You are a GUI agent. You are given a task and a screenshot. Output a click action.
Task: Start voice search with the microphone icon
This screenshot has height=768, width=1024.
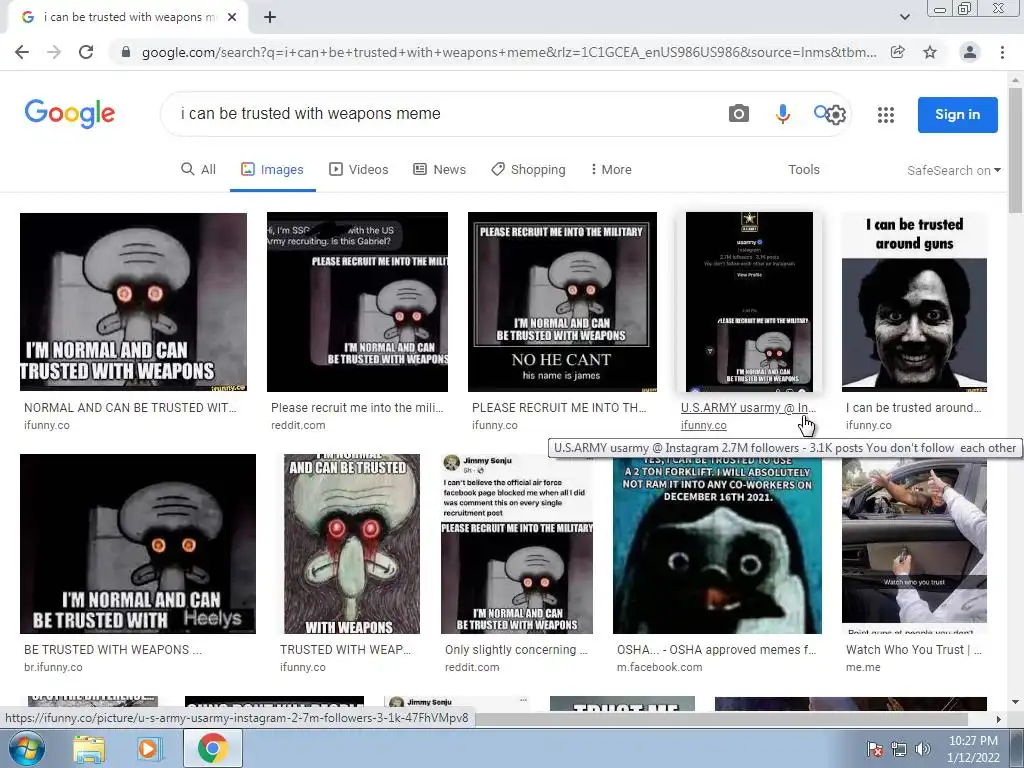click(782, 114)
